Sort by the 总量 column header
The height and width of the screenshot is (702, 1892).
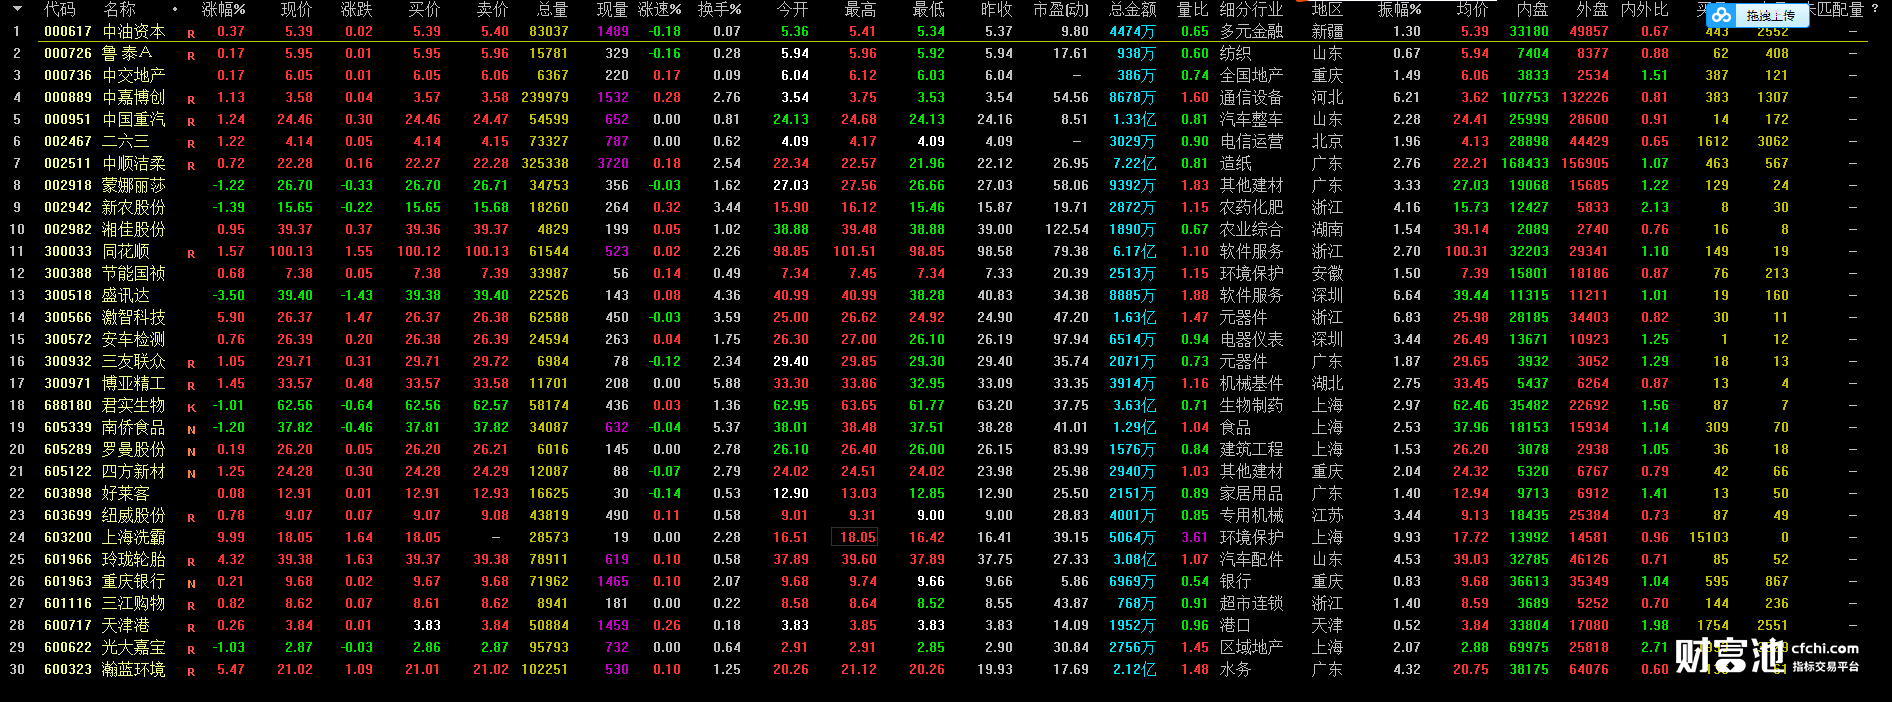click(x=552, y=9)
